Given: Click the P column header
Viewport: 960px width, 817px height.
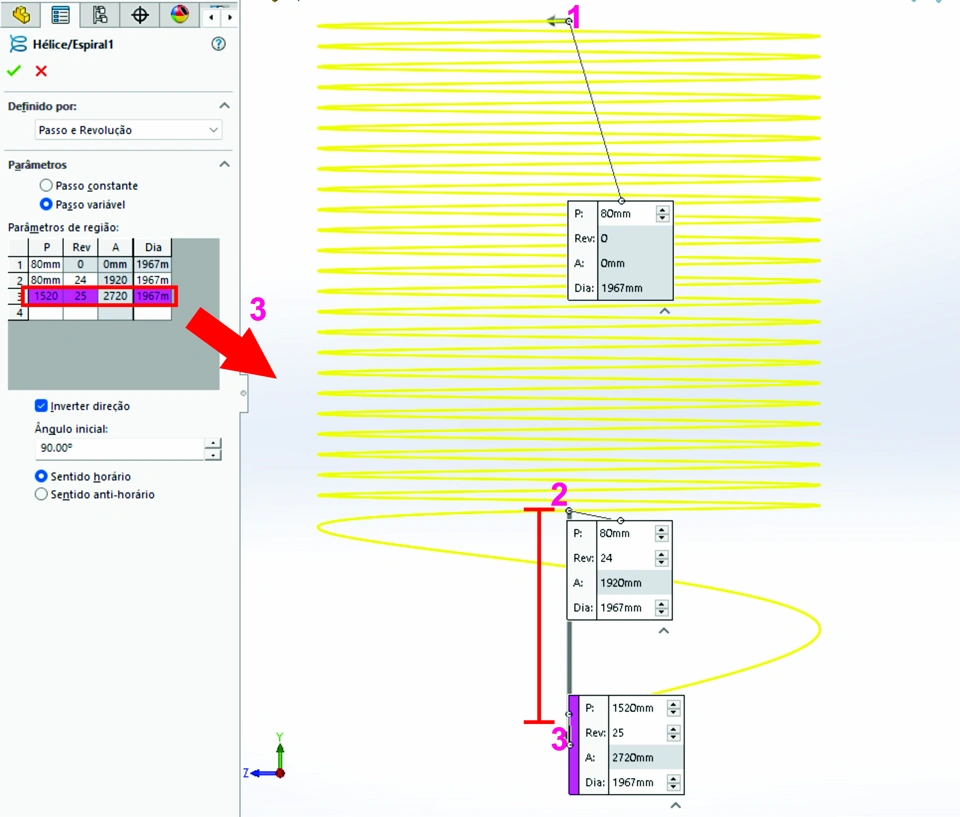Looking at the screenshot, I should coord(46,247).
